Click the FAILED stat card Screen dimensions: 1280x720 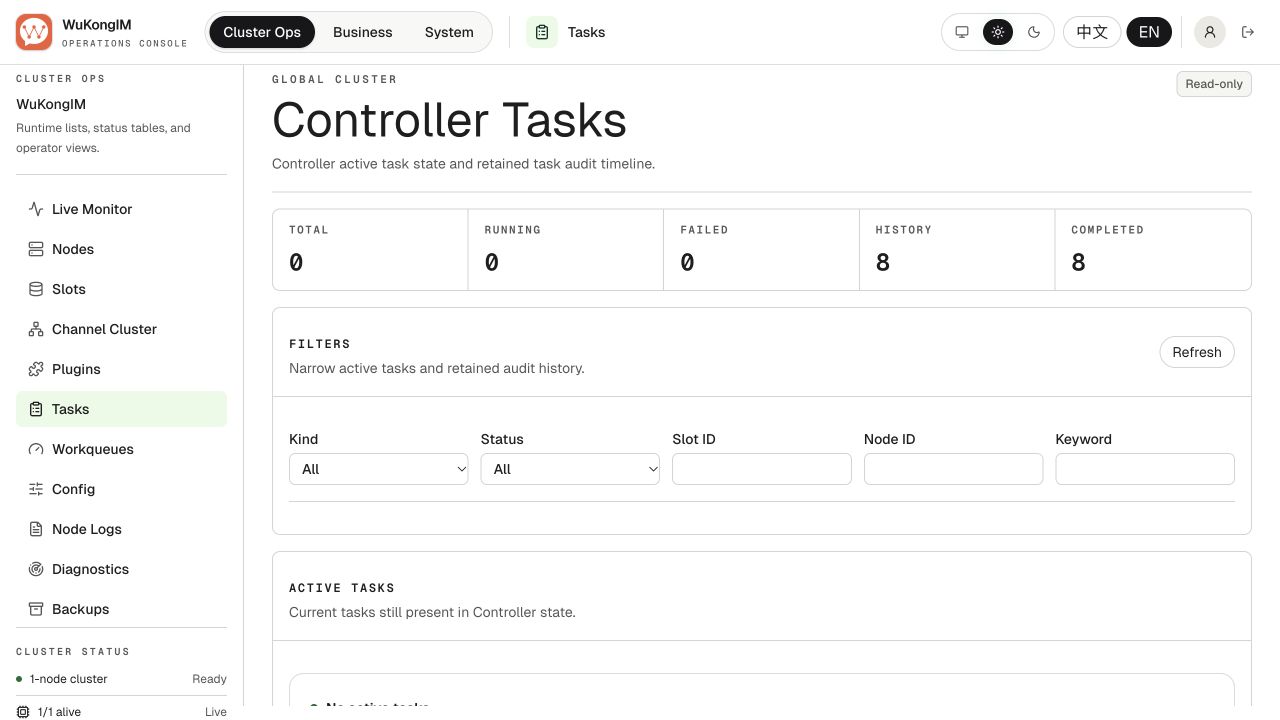click(761, 249)
